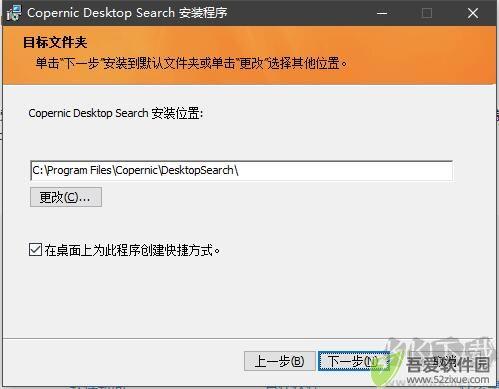Go back with the 上一步(B) button
The width and height of the screenshot is (499, 389).
(279, 361)
